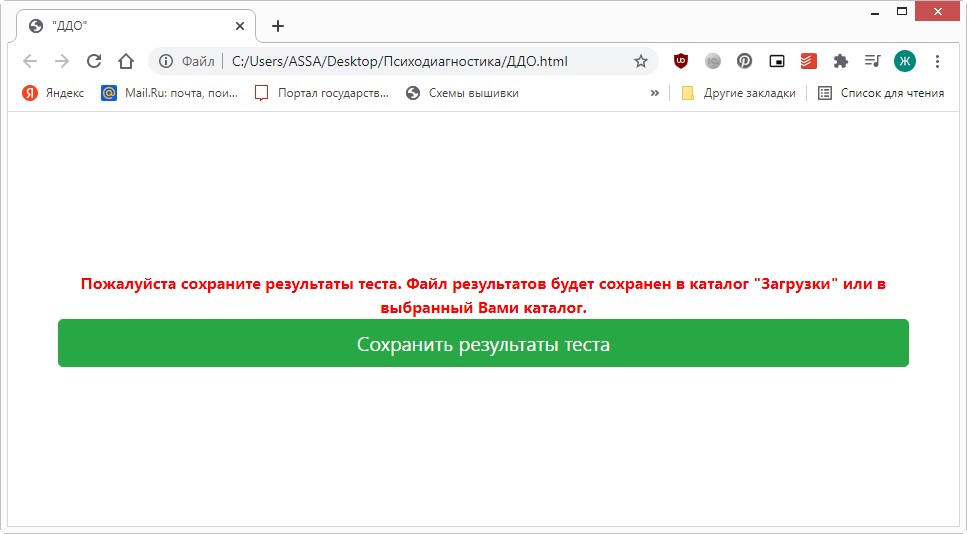The width and height of the screenshot is (967, 534).
Task: Open the Pinterest extension
Action: [744, 61]
